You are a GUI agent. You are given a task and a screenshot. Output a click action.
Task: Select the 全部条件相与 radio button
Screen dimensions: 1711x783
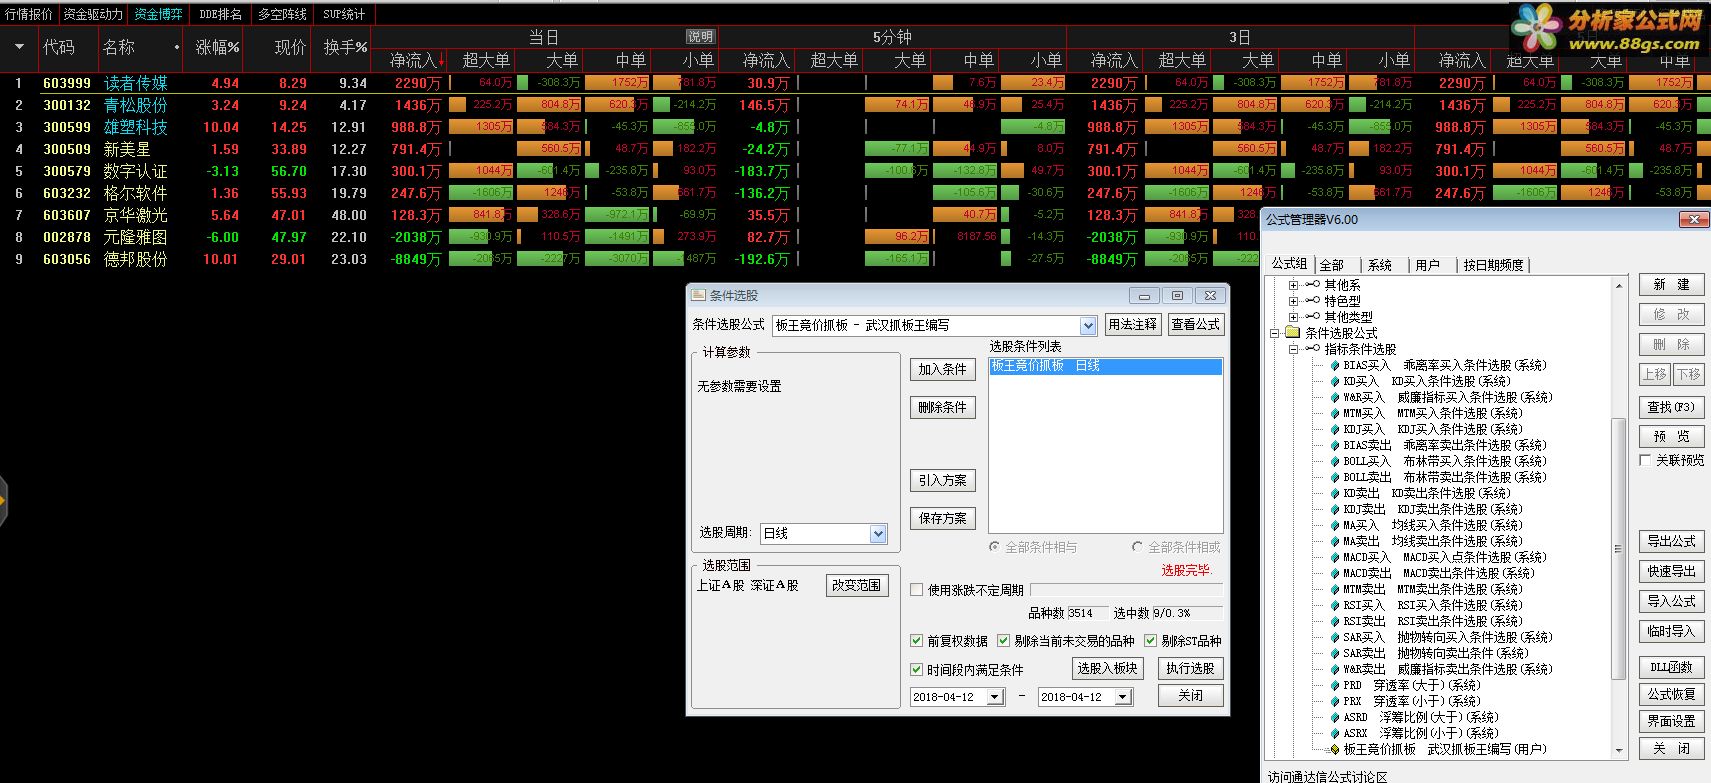994,547
